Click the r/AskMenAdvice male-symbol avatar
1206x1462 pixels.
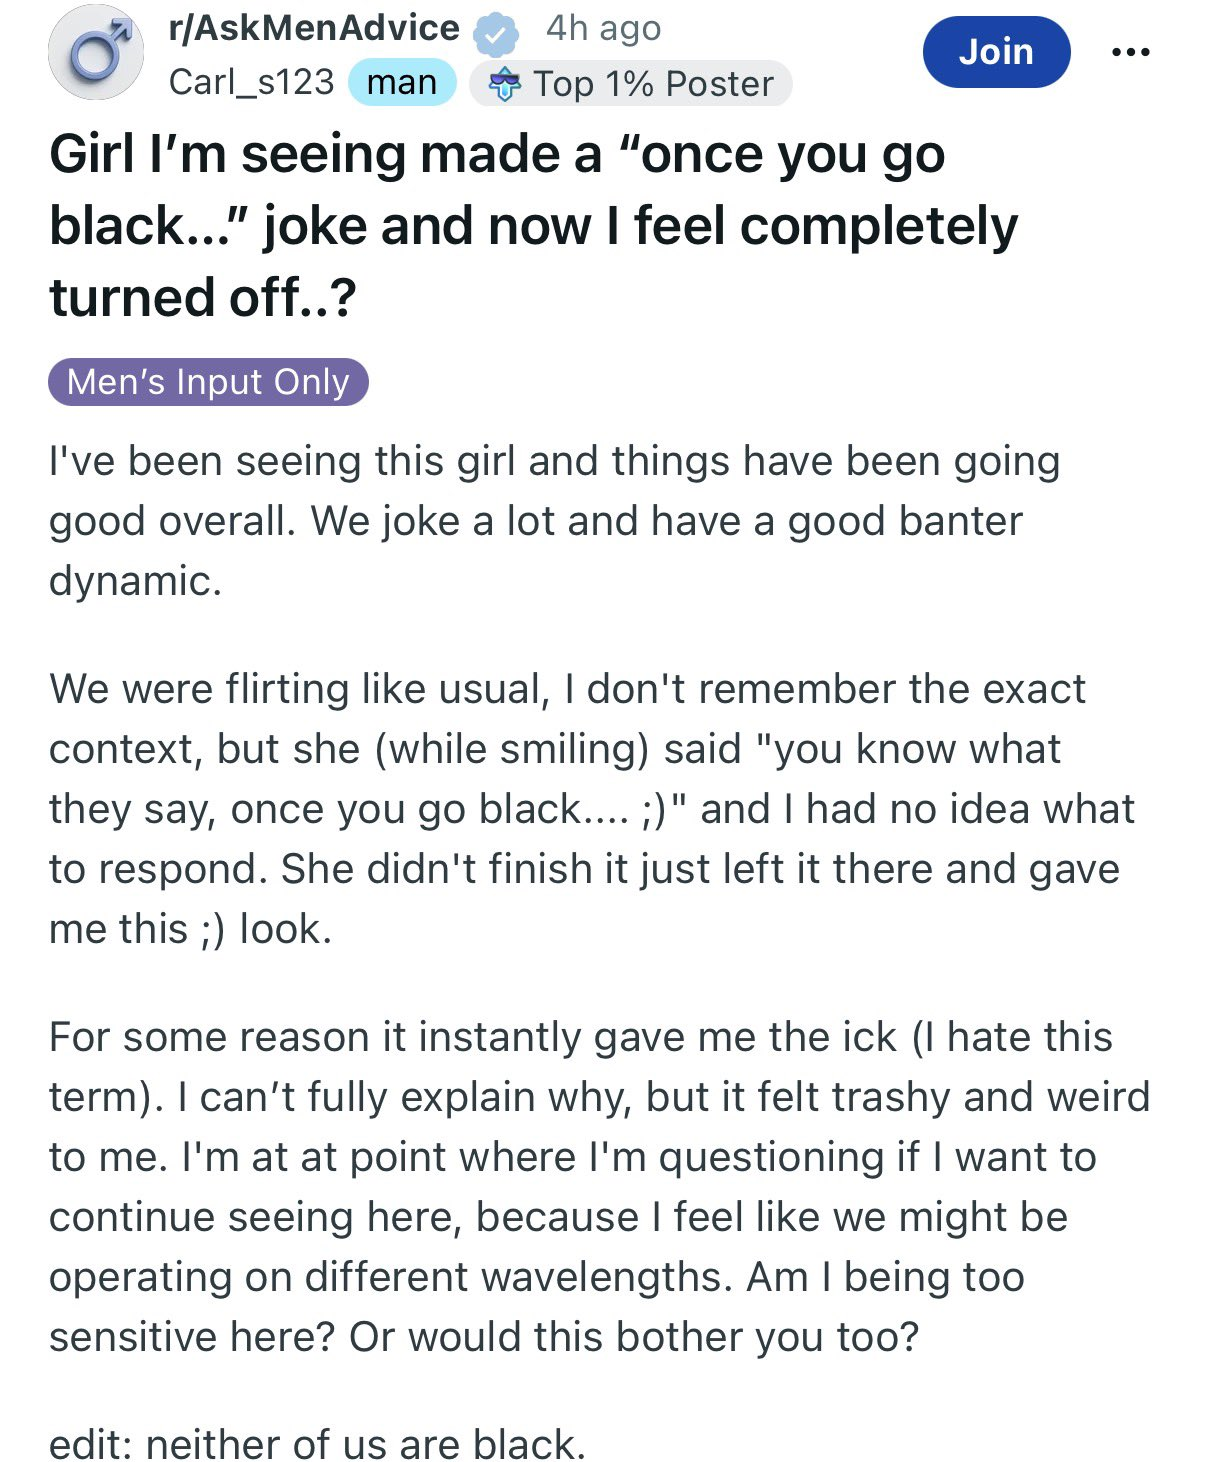pos(96,52)
